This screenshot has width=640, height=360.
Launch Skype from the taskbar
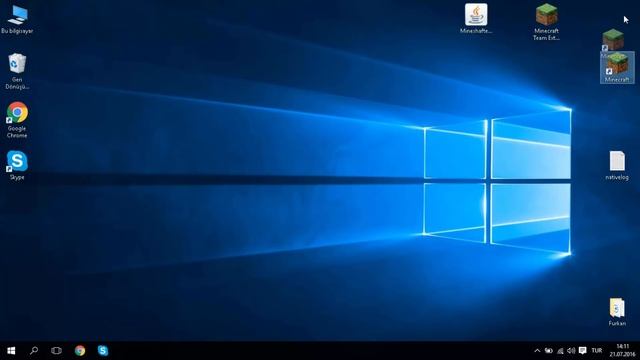tap(103, 351)
